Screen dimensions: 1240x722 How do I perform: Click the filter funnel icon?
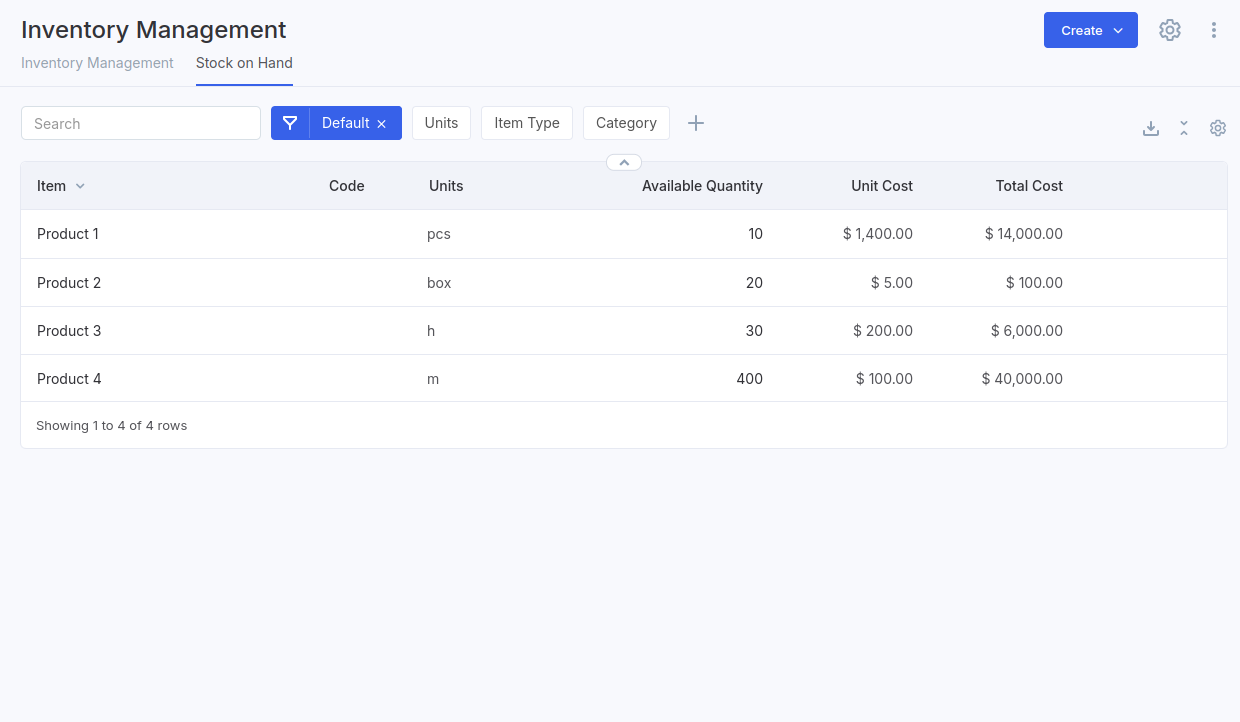[x=290, y=123]
